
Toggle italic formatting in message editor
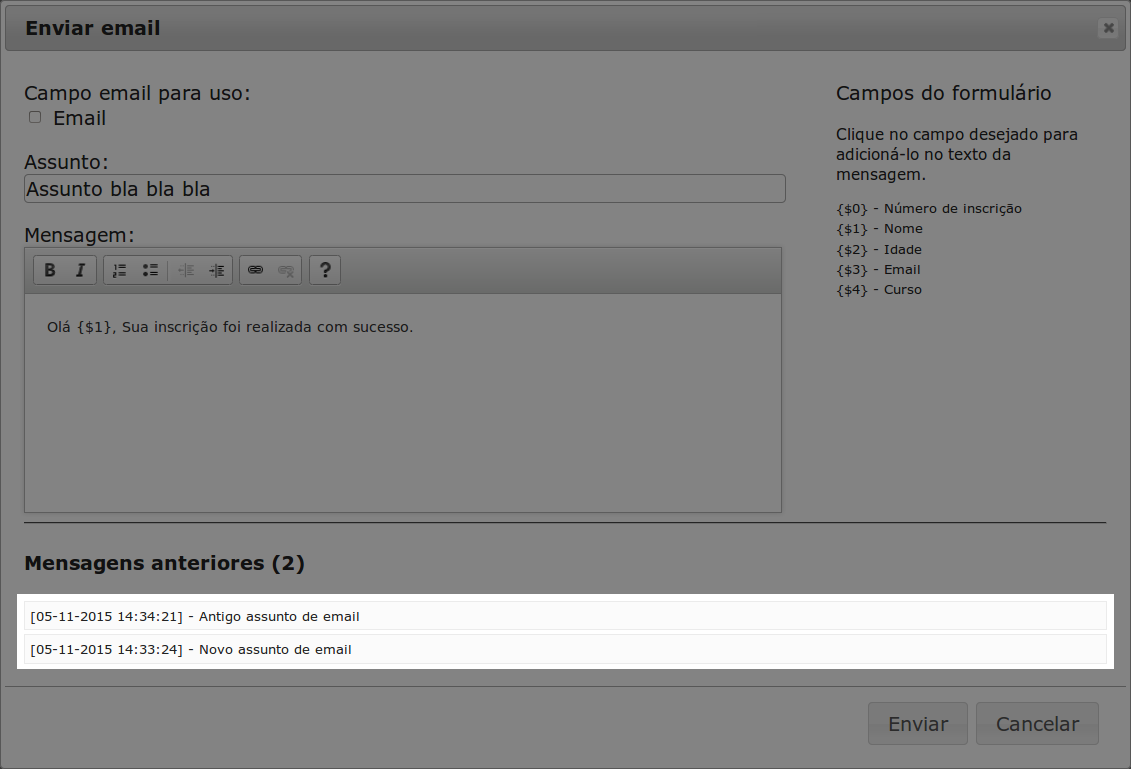(80, 270)
